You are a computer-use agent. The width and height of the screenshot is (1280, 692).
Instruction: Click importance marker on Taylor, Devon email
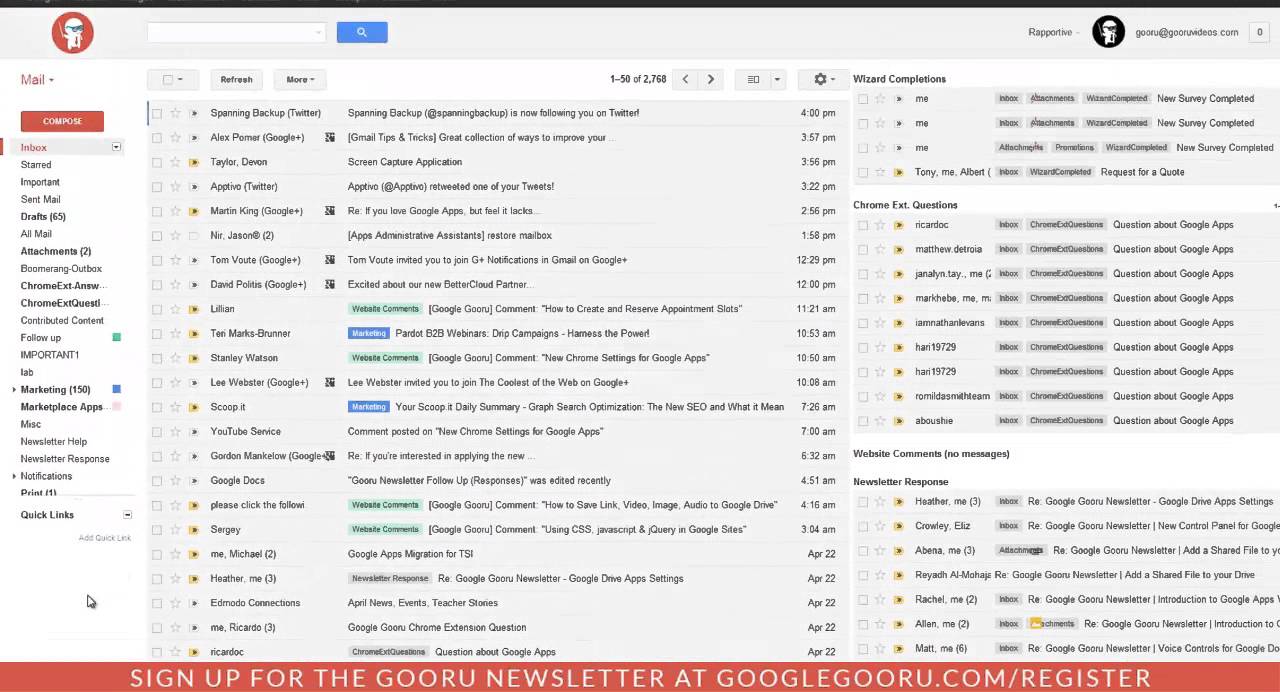pyautogui.click(x=193, y=162)
